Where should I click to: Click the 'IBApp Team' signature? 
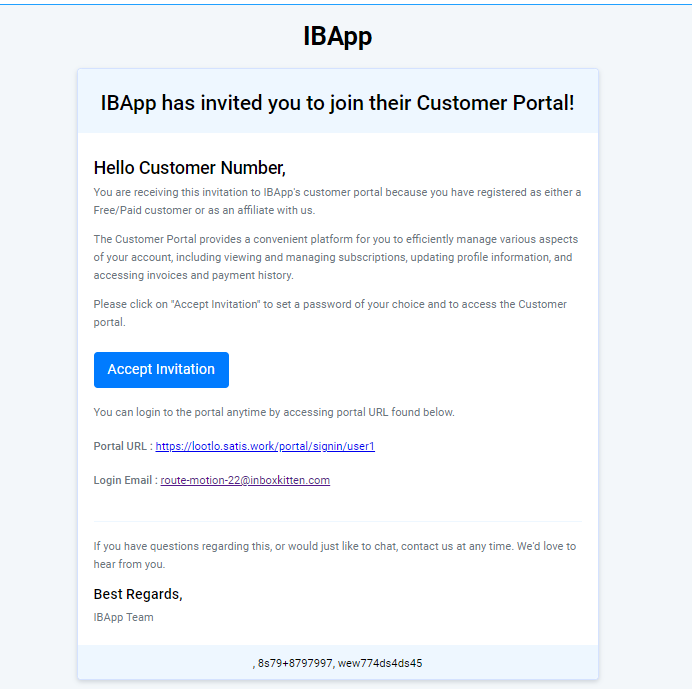click(124, 617)
